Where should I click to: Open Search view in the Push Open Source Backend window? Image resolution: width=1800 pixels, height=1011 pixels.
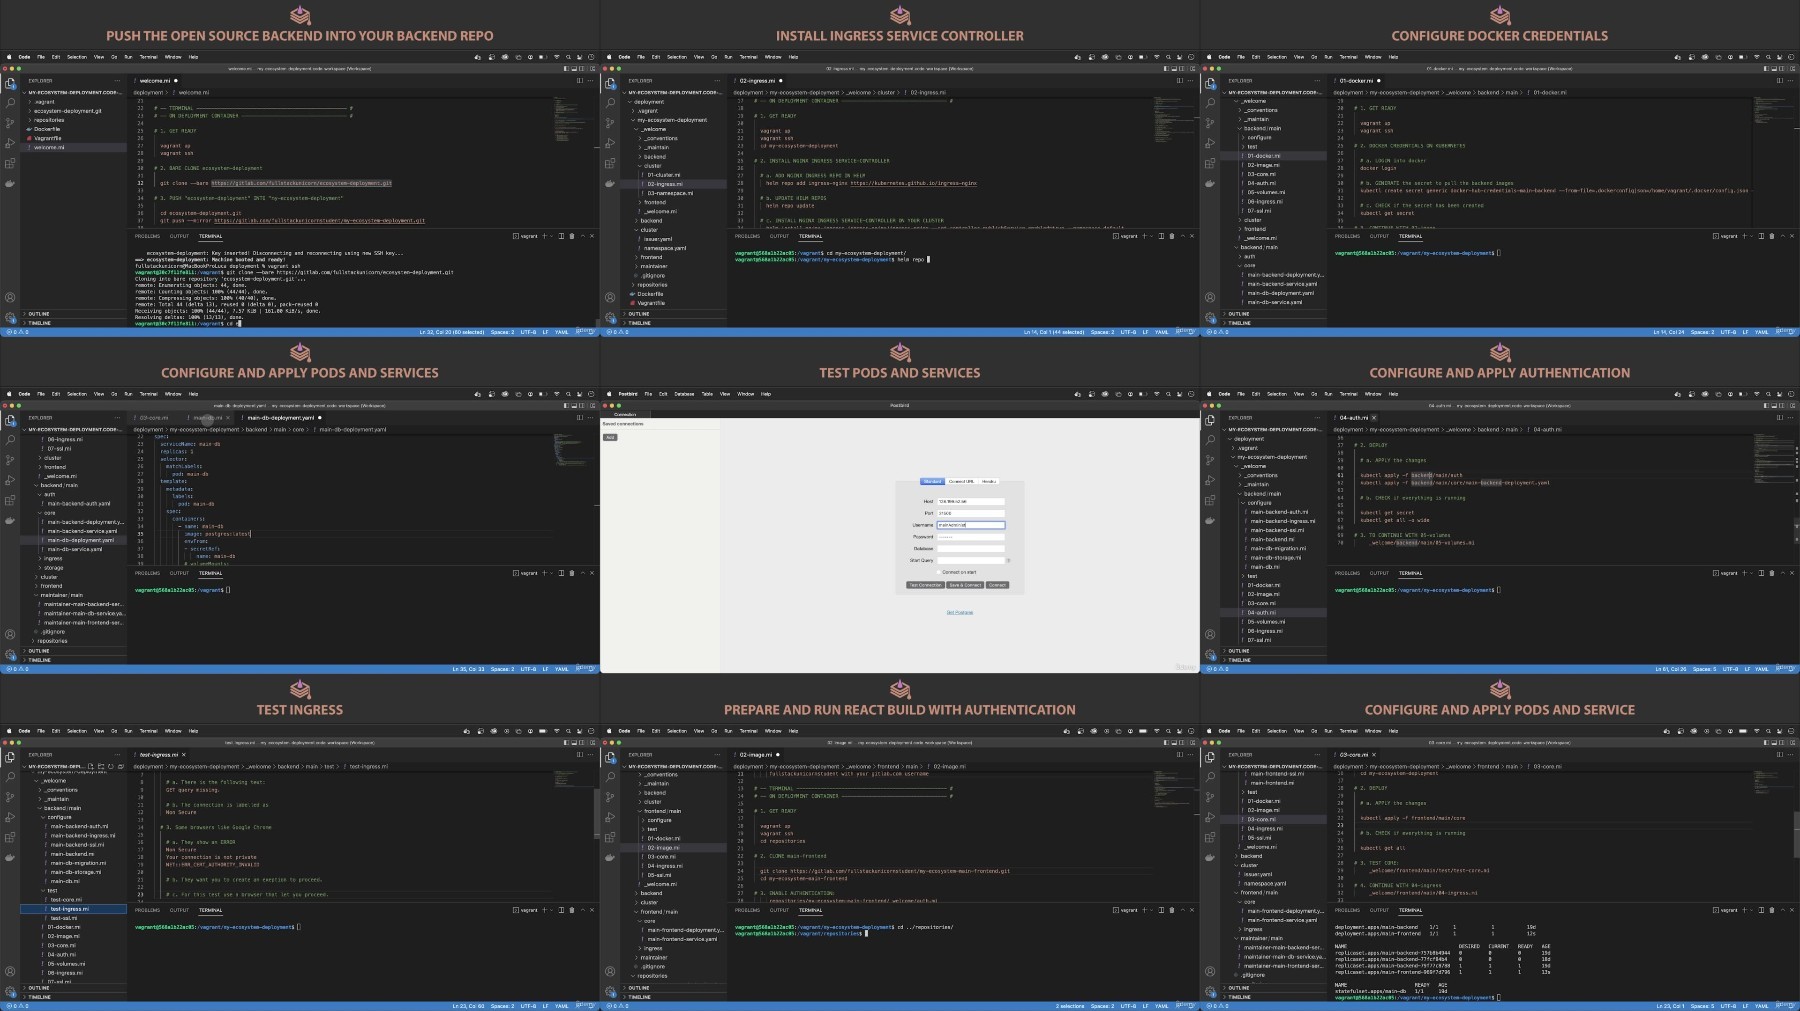click(x=10, y=103)
